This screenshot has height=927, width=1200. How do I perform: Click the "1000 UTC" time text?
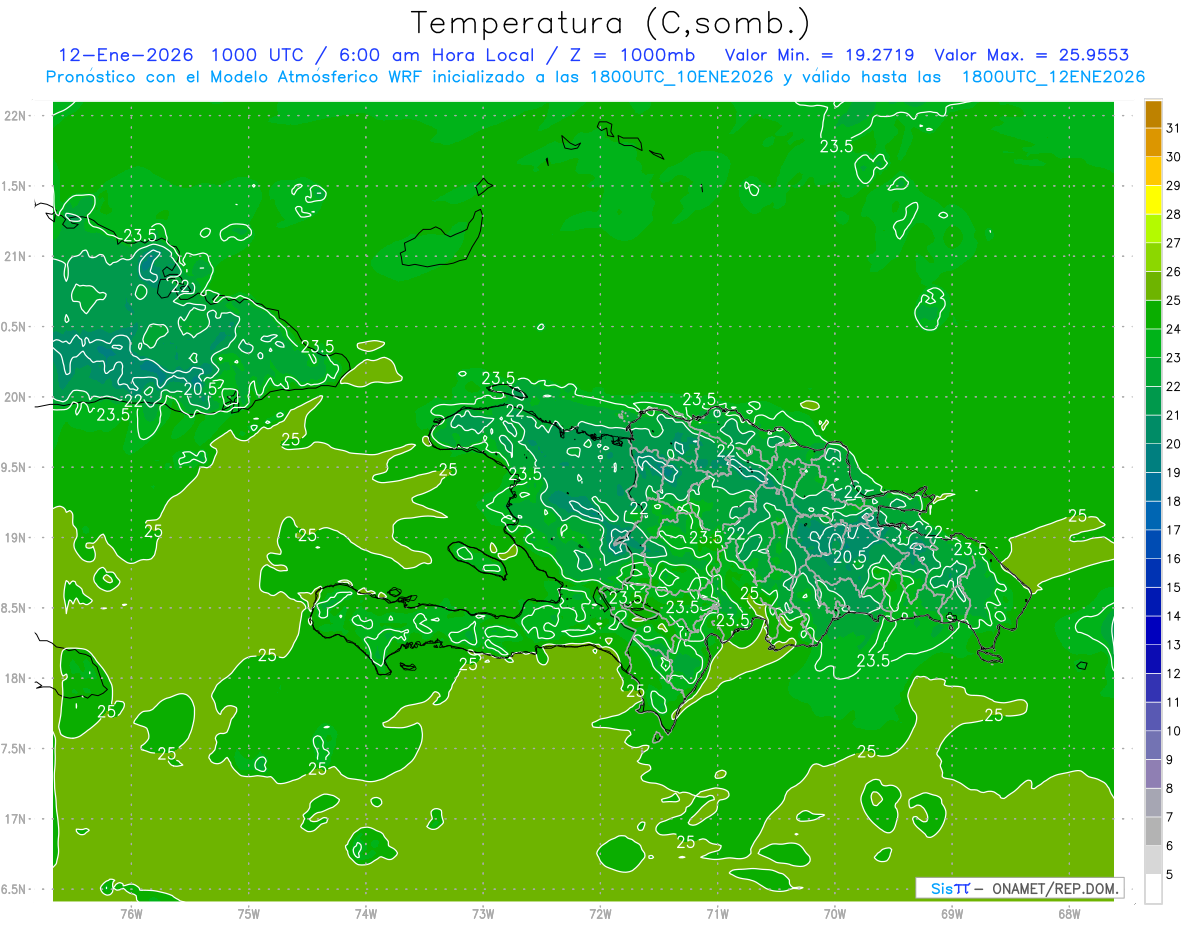point(256,55)
